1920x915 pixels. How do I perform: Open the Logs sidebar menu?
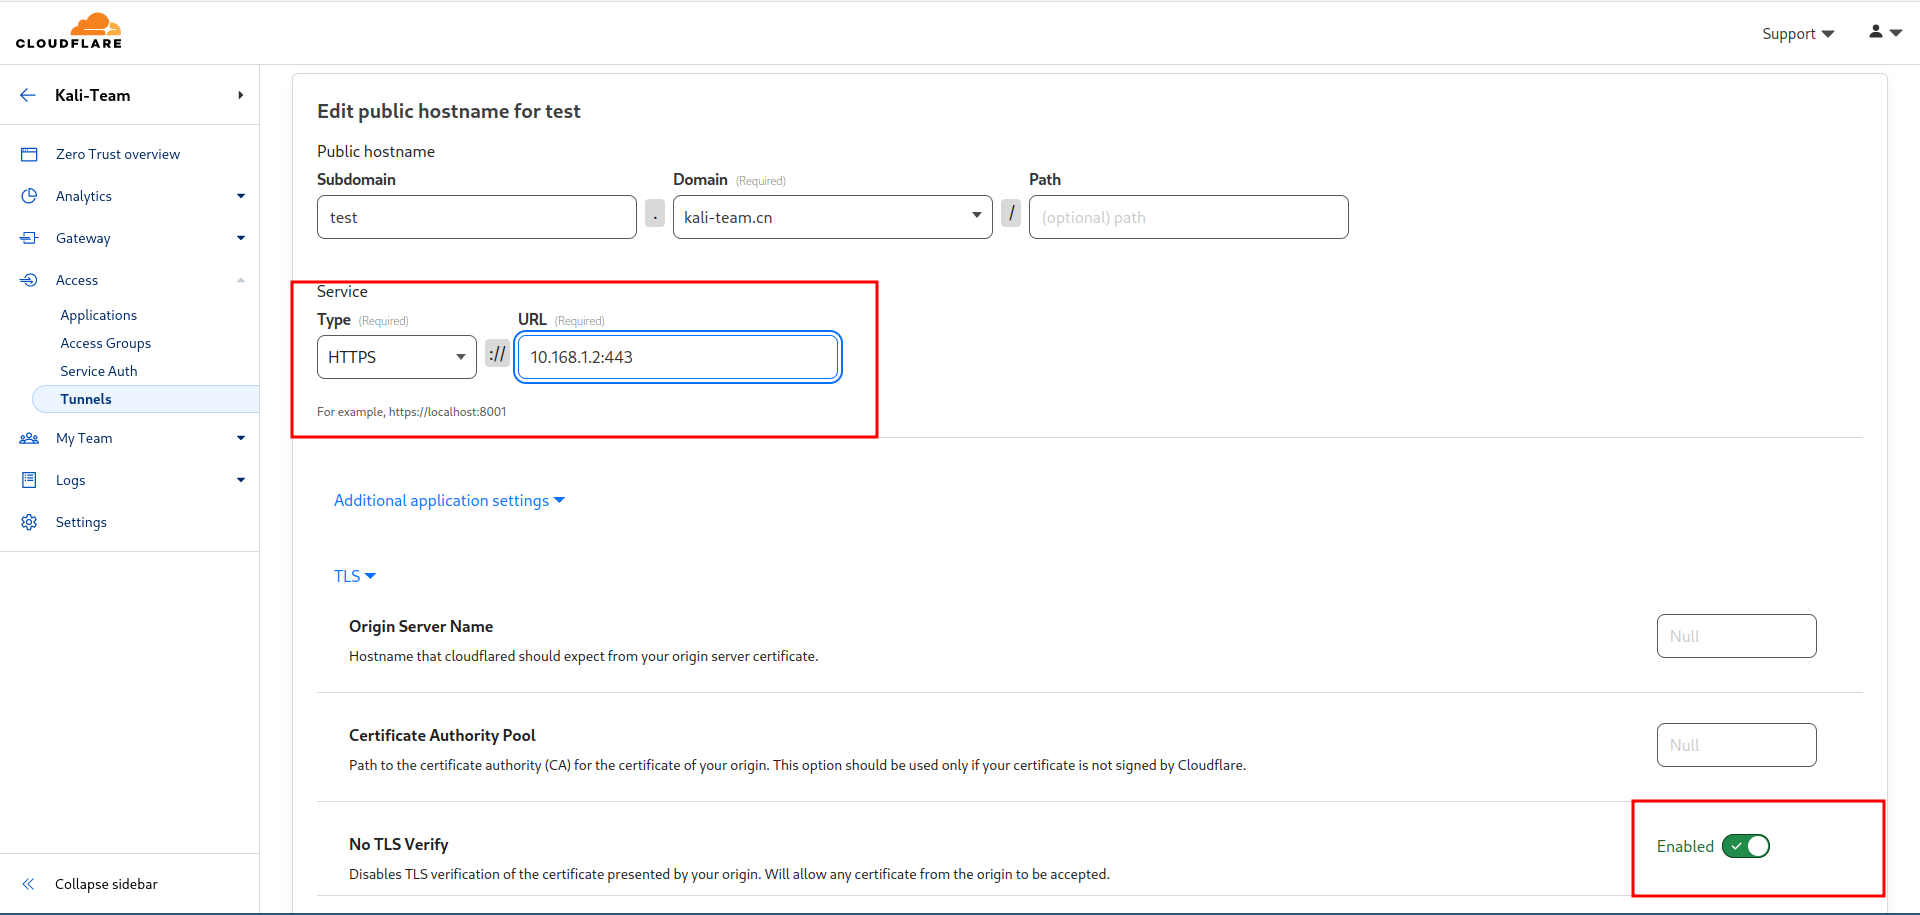(70, 480)
